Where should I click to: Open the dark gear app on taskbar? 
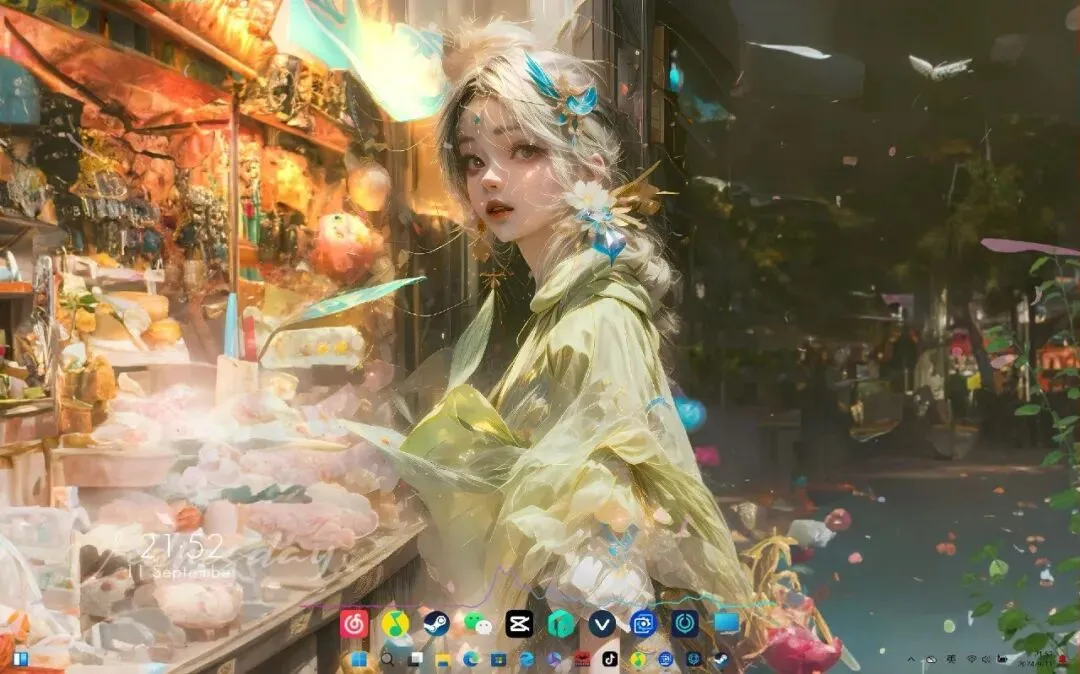[694, 660]
